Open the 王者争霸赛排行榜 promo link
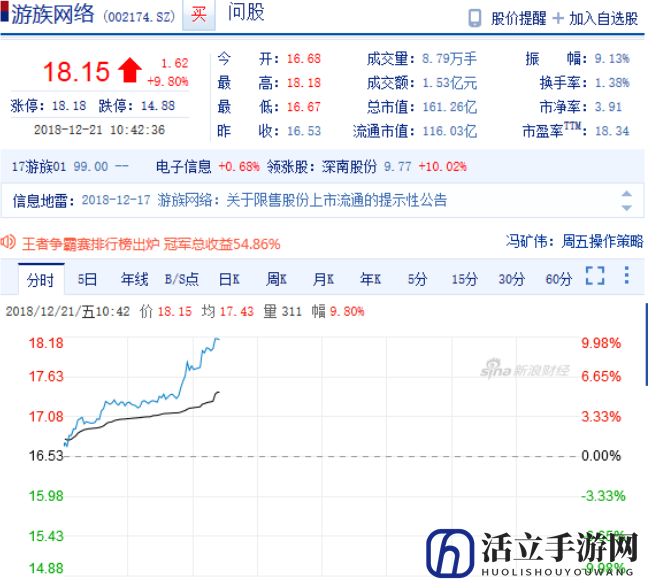This screenshot has height=583, width=648. tap(151, 244)
